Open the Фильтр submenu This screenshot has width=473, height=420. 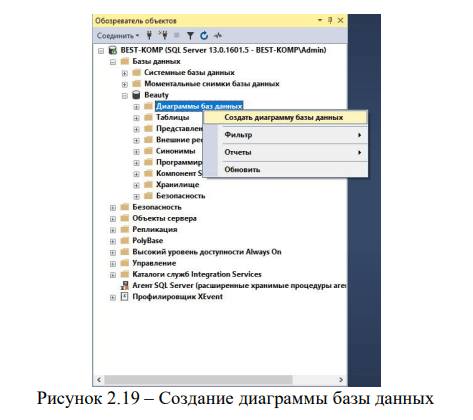pyautogui.click(x=285, y=135)
